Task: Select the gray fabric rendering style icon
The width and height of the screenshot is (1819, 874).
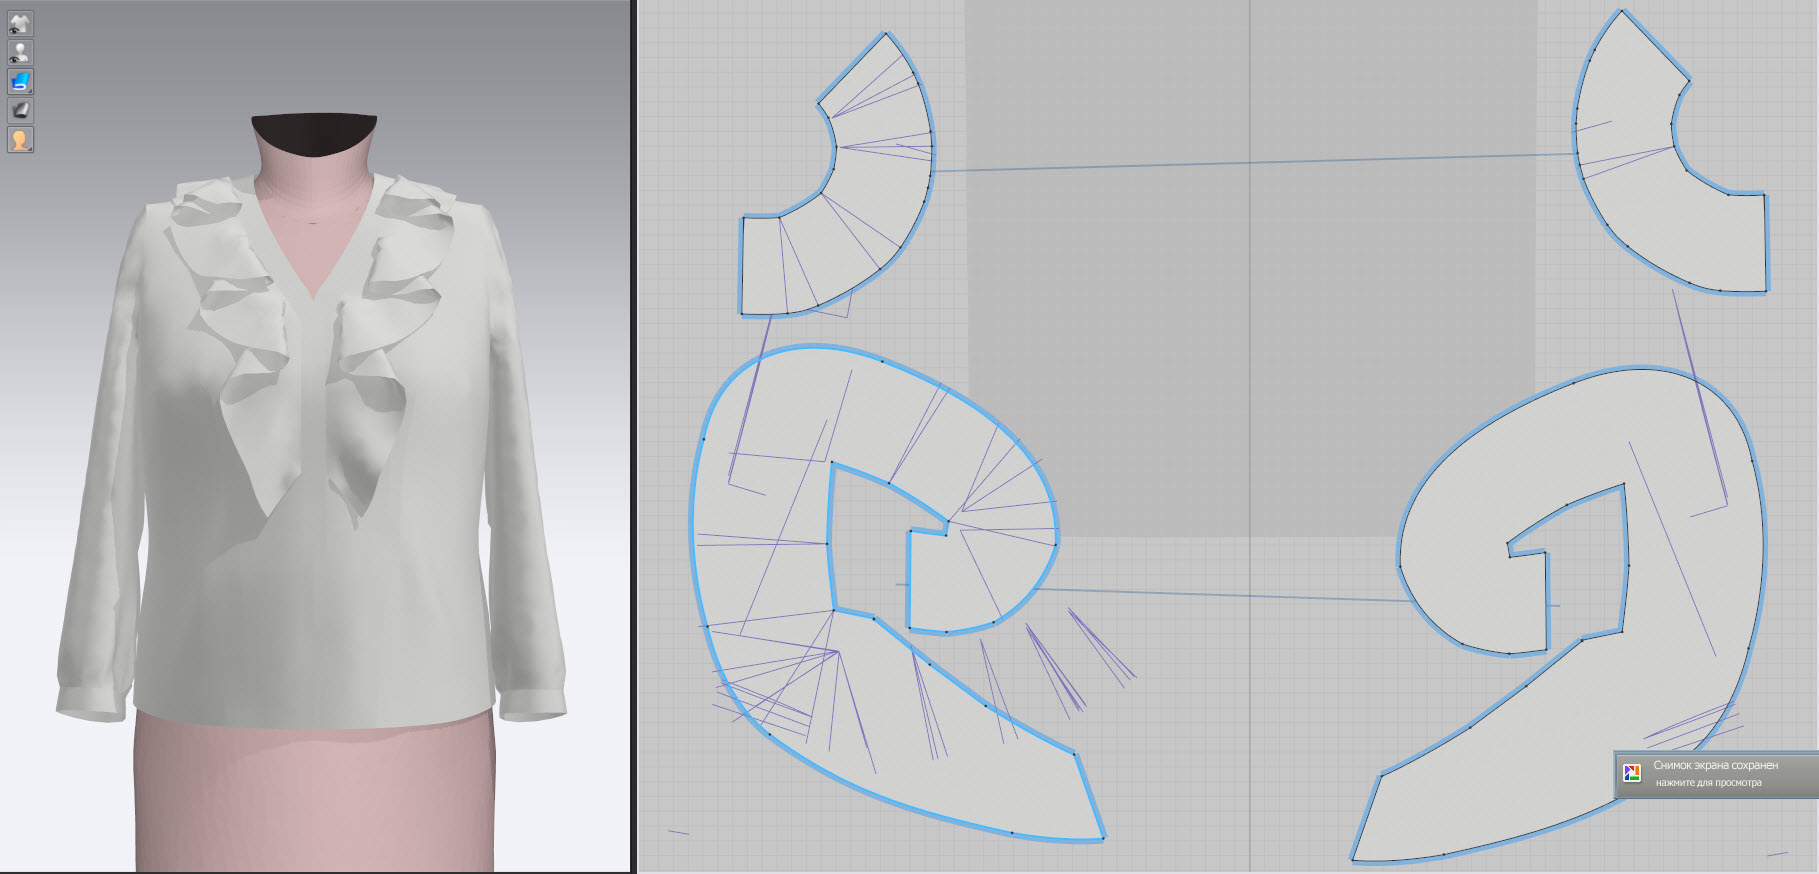Action: 20,110
